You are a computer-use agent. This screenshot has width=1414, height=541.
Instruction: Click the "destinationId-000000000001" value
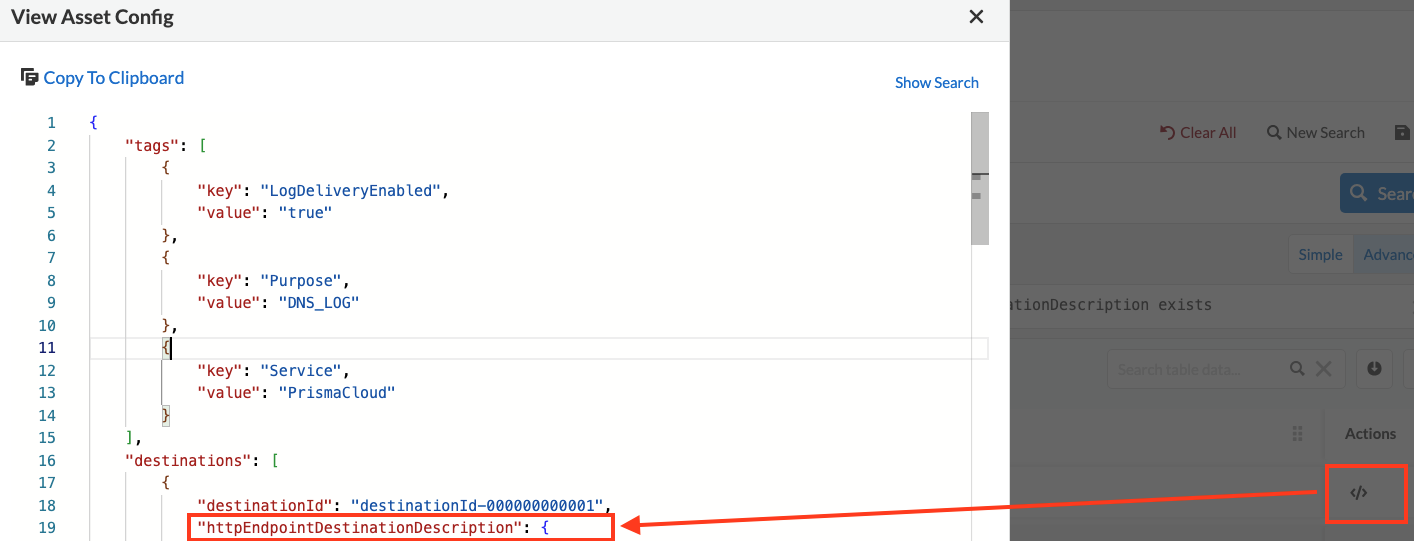[x=478, y=505]
